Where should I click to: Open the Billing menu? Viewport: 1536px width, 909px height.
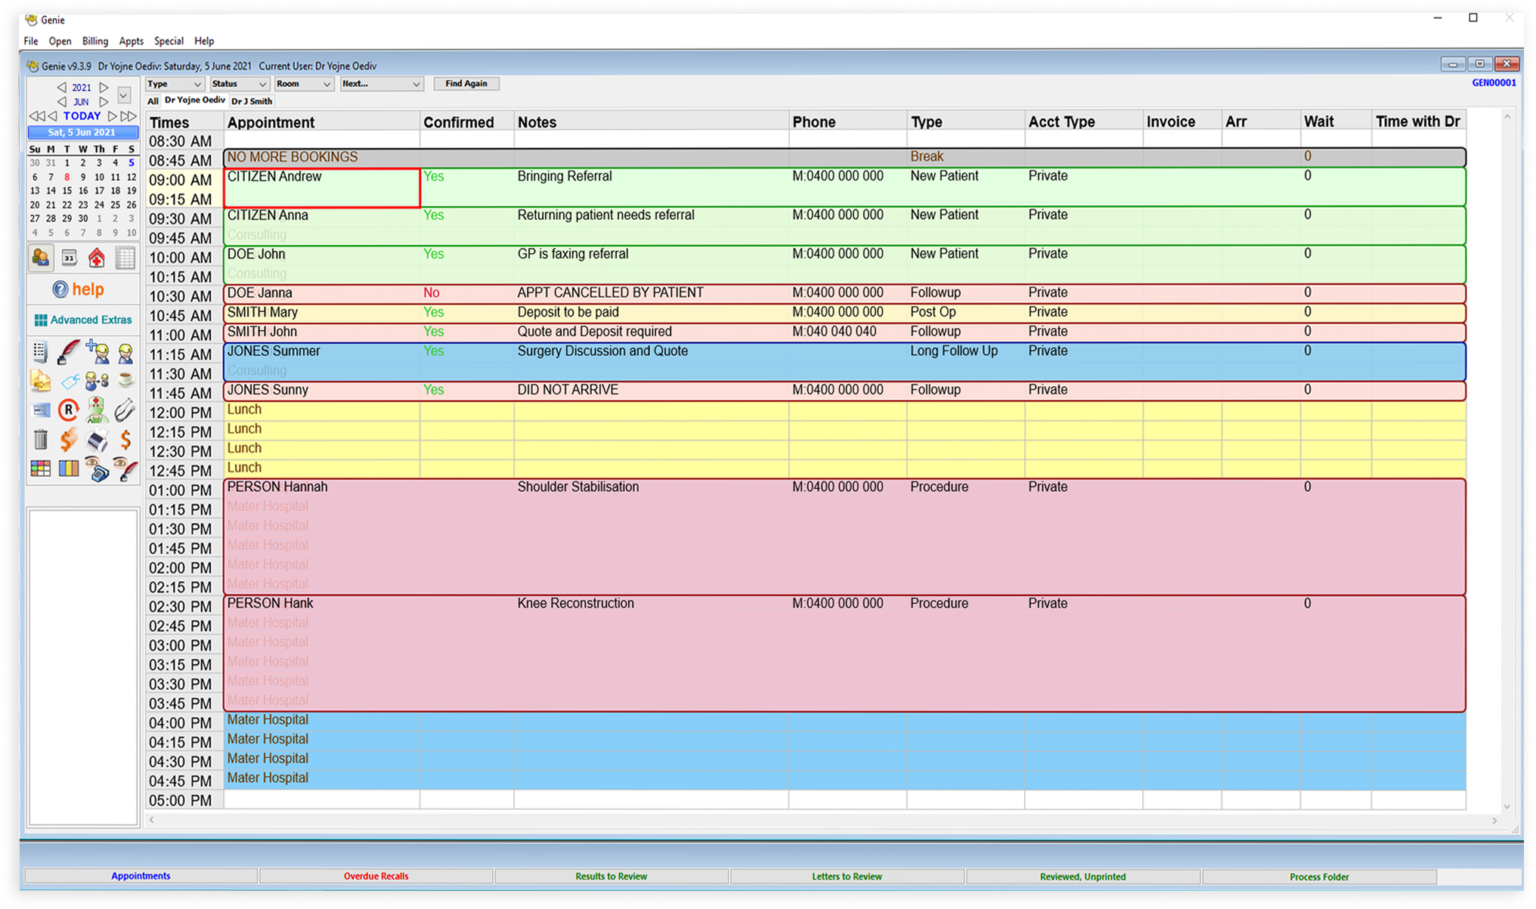pyautogui.click(x=95, y=41)
